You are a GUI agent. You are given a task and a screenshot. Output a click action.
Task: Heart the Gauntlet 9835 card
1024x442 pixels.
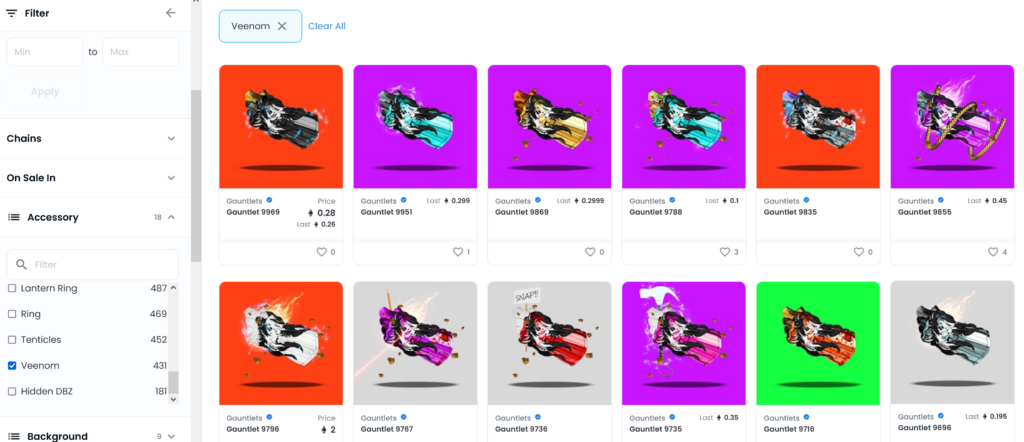pos(859,252)
